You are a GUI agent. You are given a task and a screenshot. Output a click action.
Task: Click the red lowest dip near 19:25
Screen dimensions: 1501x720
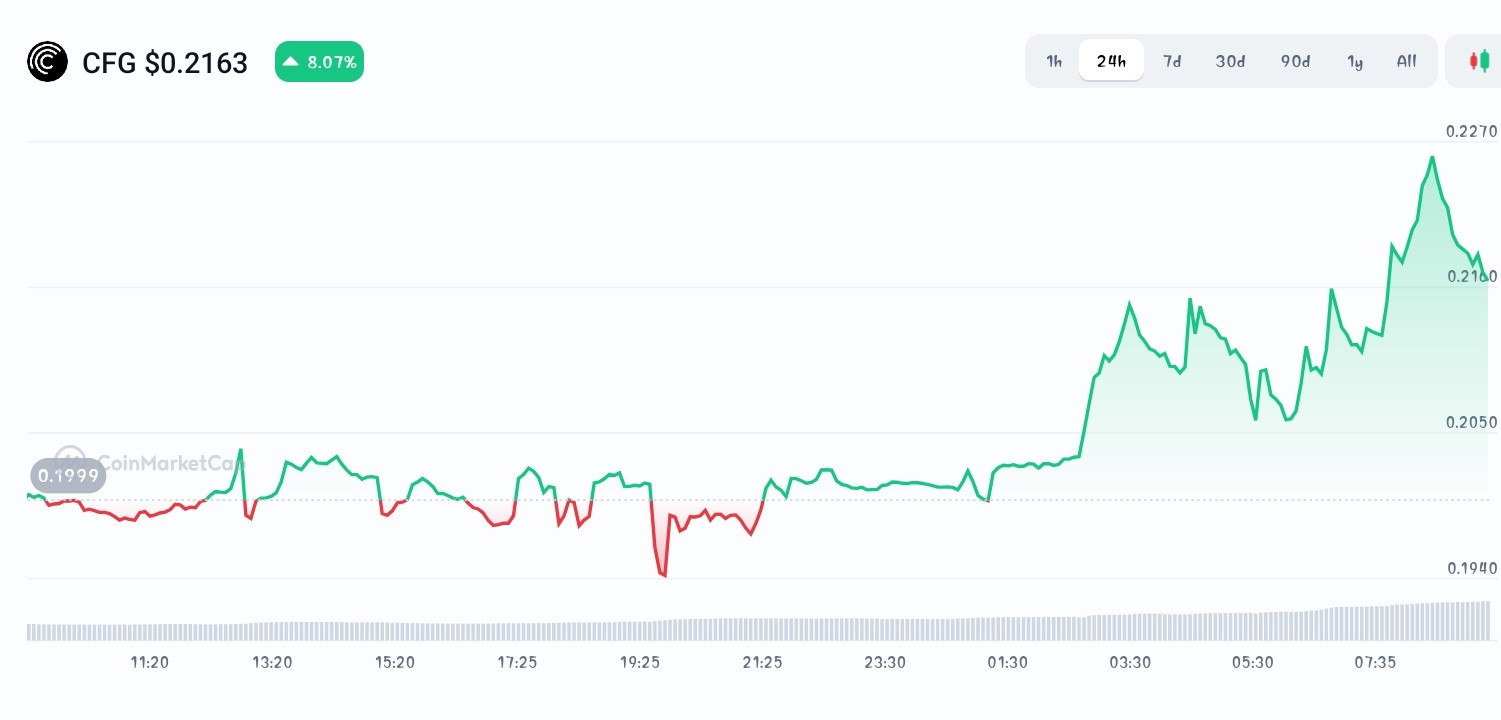(662, 574)
